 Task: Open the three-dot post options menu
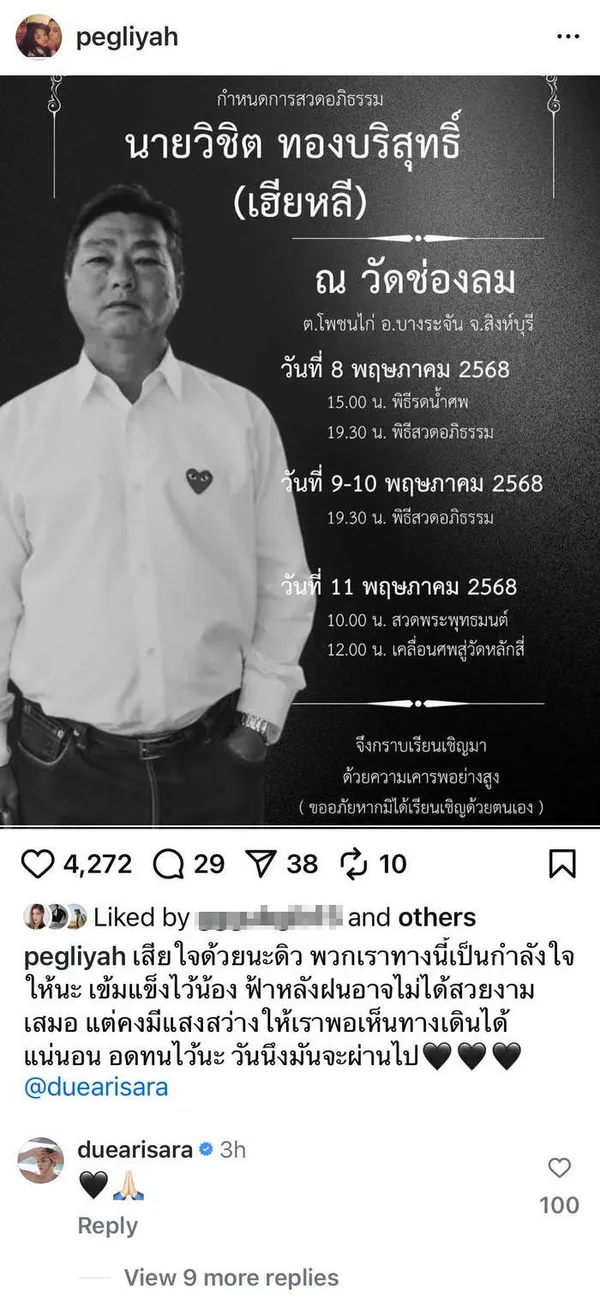[x=568, y=37]
